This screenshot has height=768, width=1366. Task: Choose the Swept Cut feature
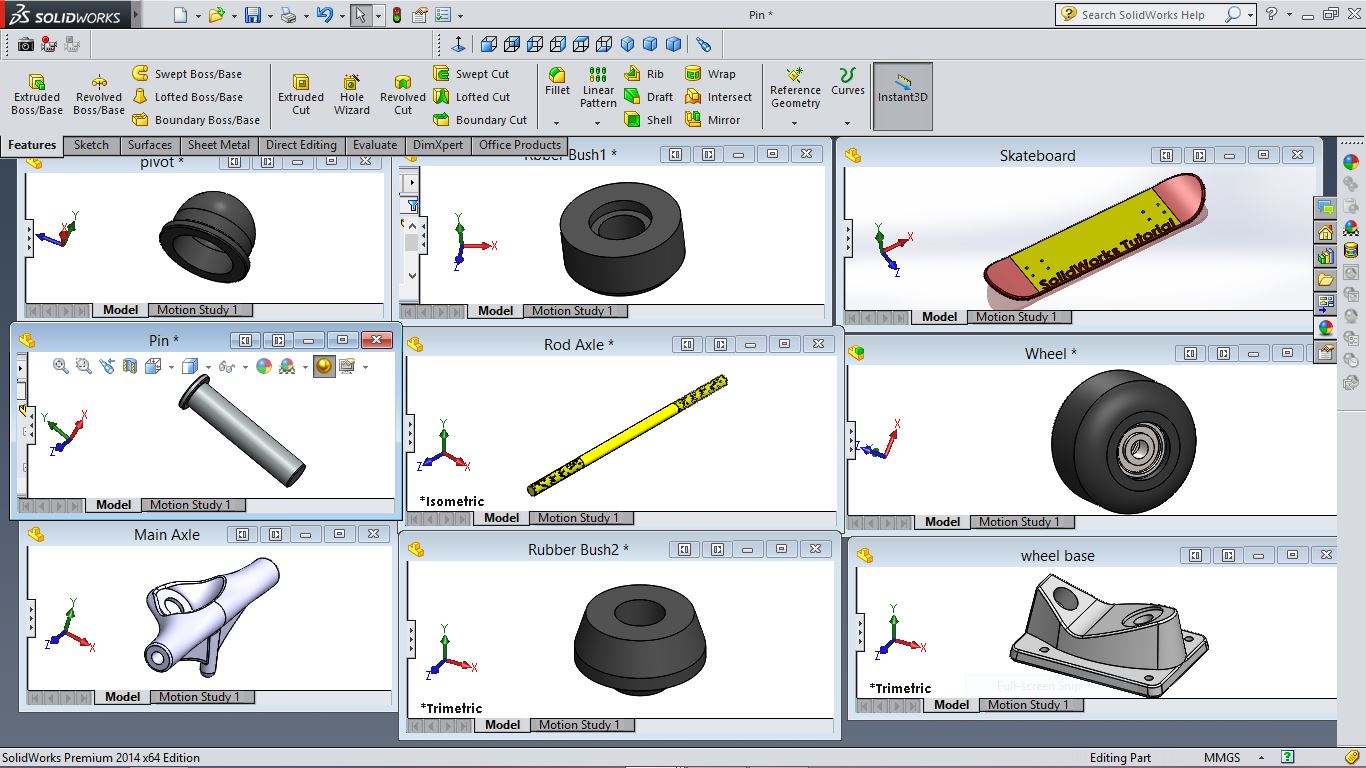471,74
